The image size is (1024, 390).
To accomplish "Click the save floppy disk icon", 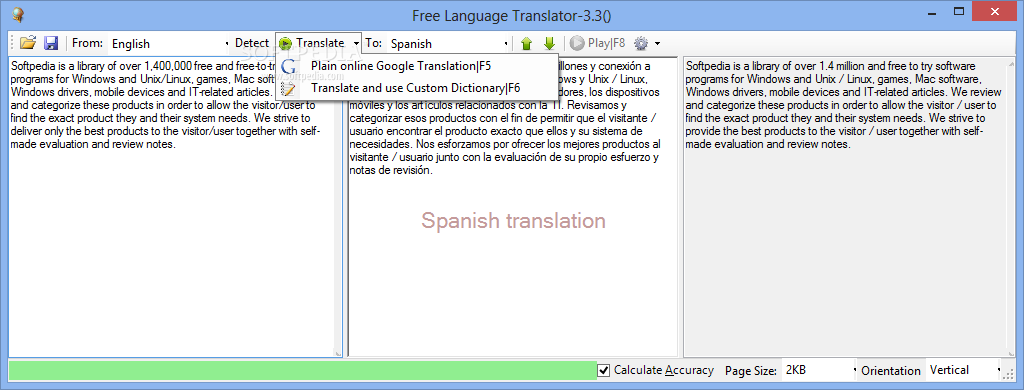I will coord(51,43).
